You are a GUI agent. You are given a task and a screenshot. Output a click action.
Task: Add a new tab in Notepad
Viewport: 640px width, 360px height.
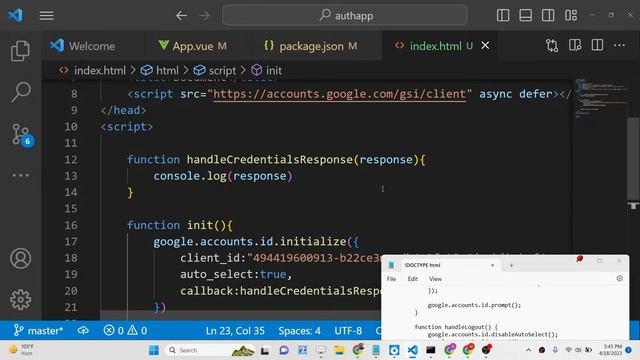pyautogui.click(x=511, y=265)
